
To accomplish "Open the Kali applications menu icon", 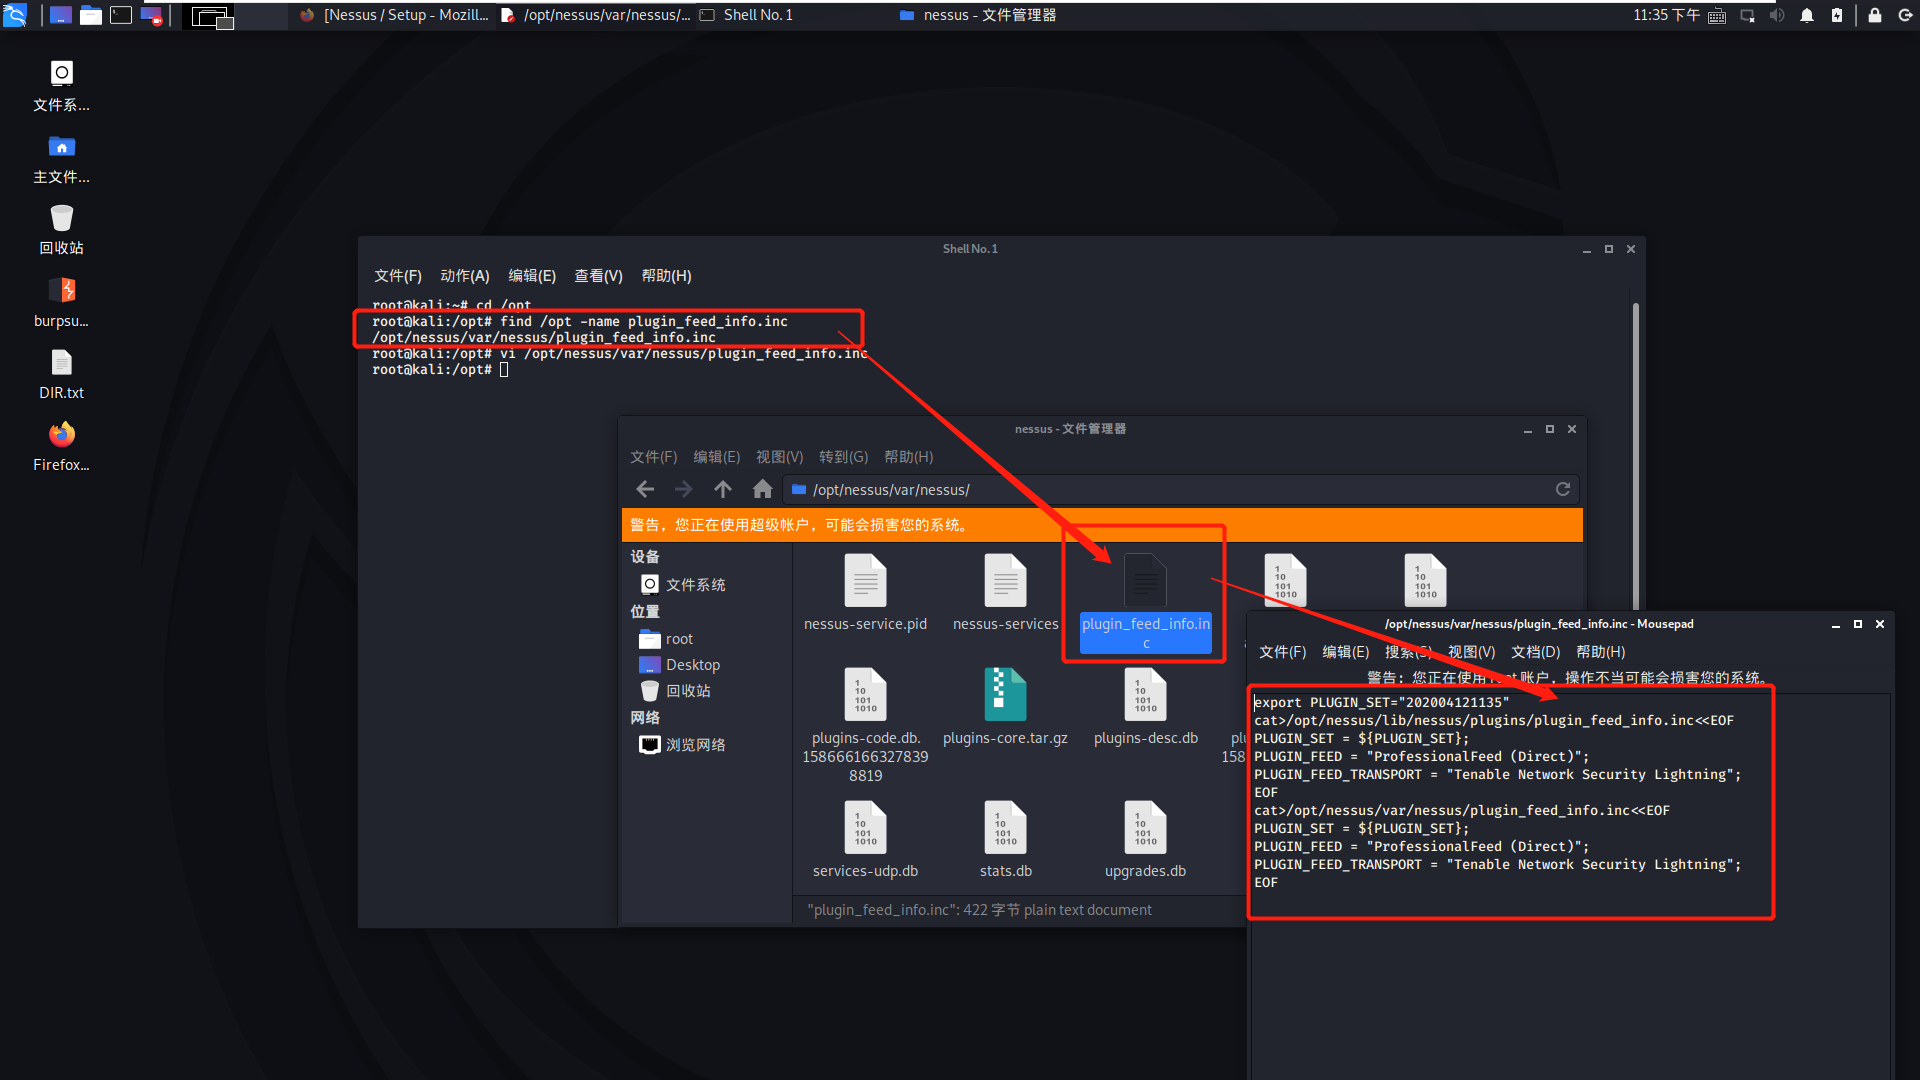I will point(15,15).
